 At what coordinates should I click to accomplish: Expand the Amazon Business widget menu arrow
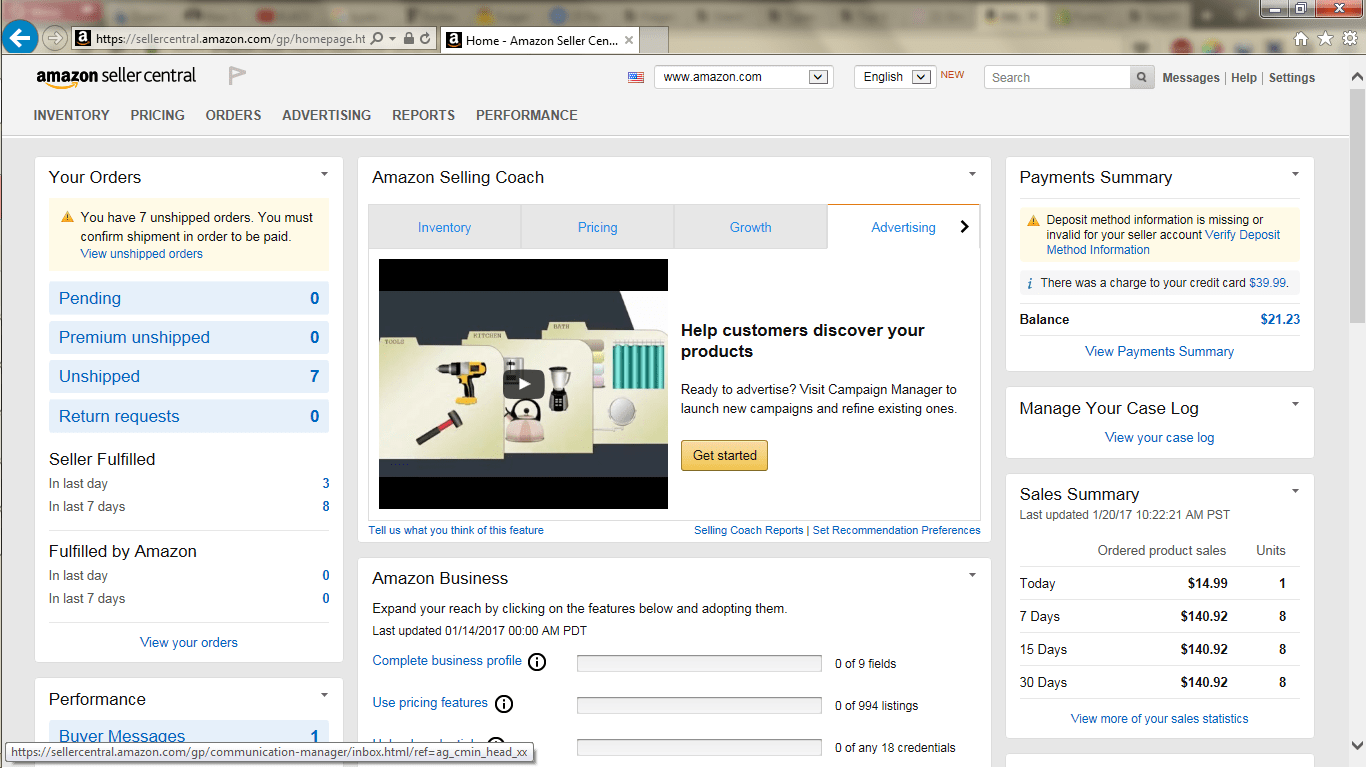click(x=972, y=575)
